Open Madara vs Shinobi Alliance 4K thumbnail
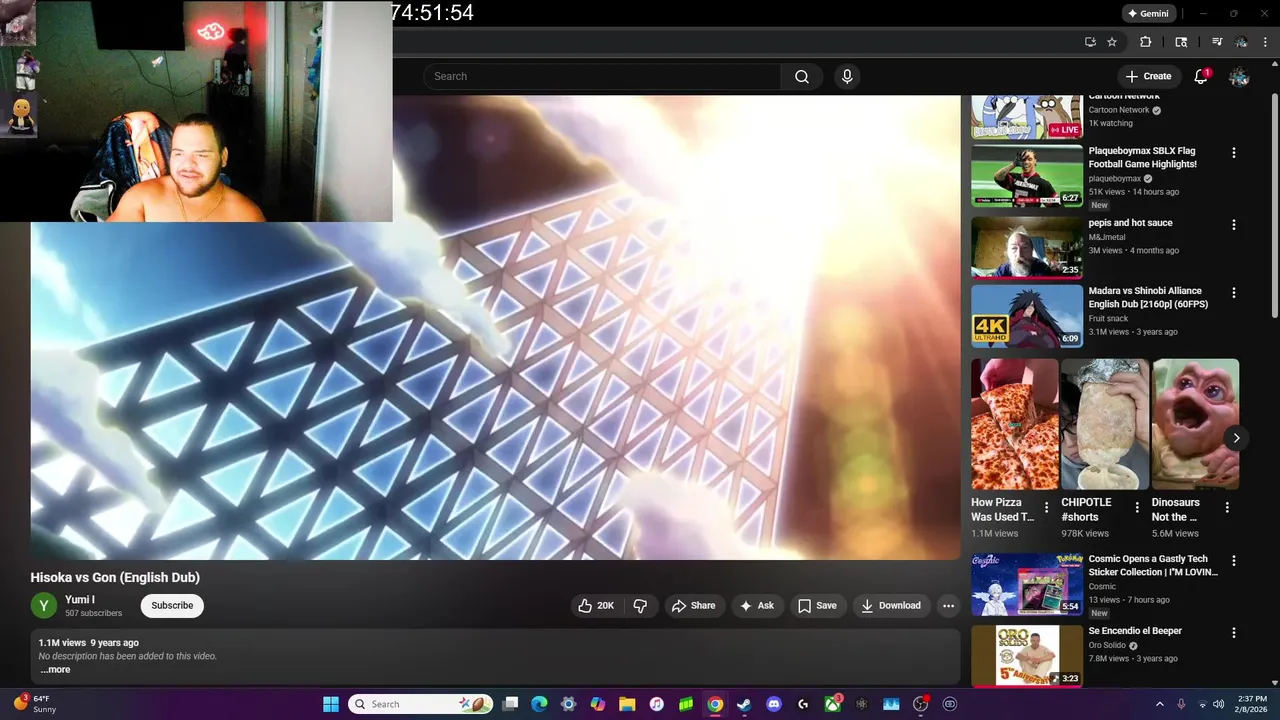This screenshot has height=720, width=1280. [x=1027, y=316]
